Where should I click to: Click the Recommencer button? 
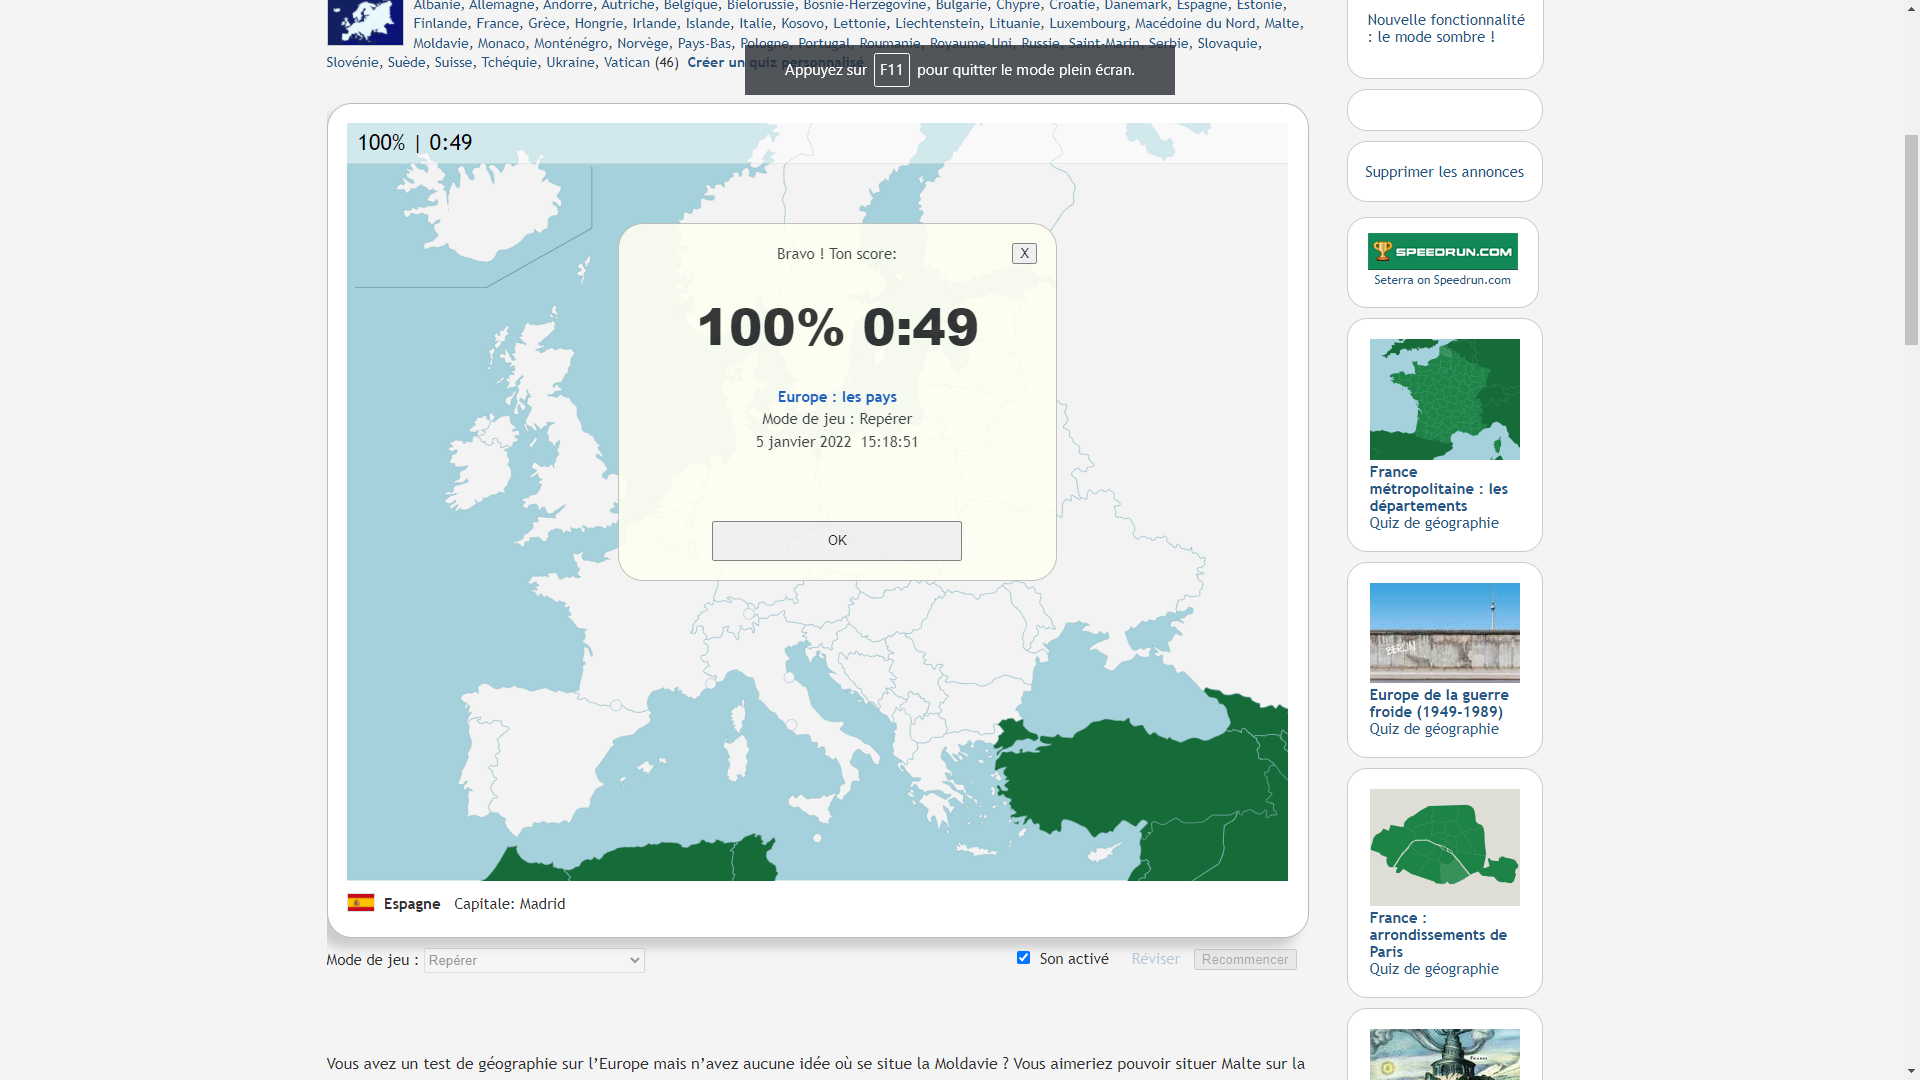1245,960
